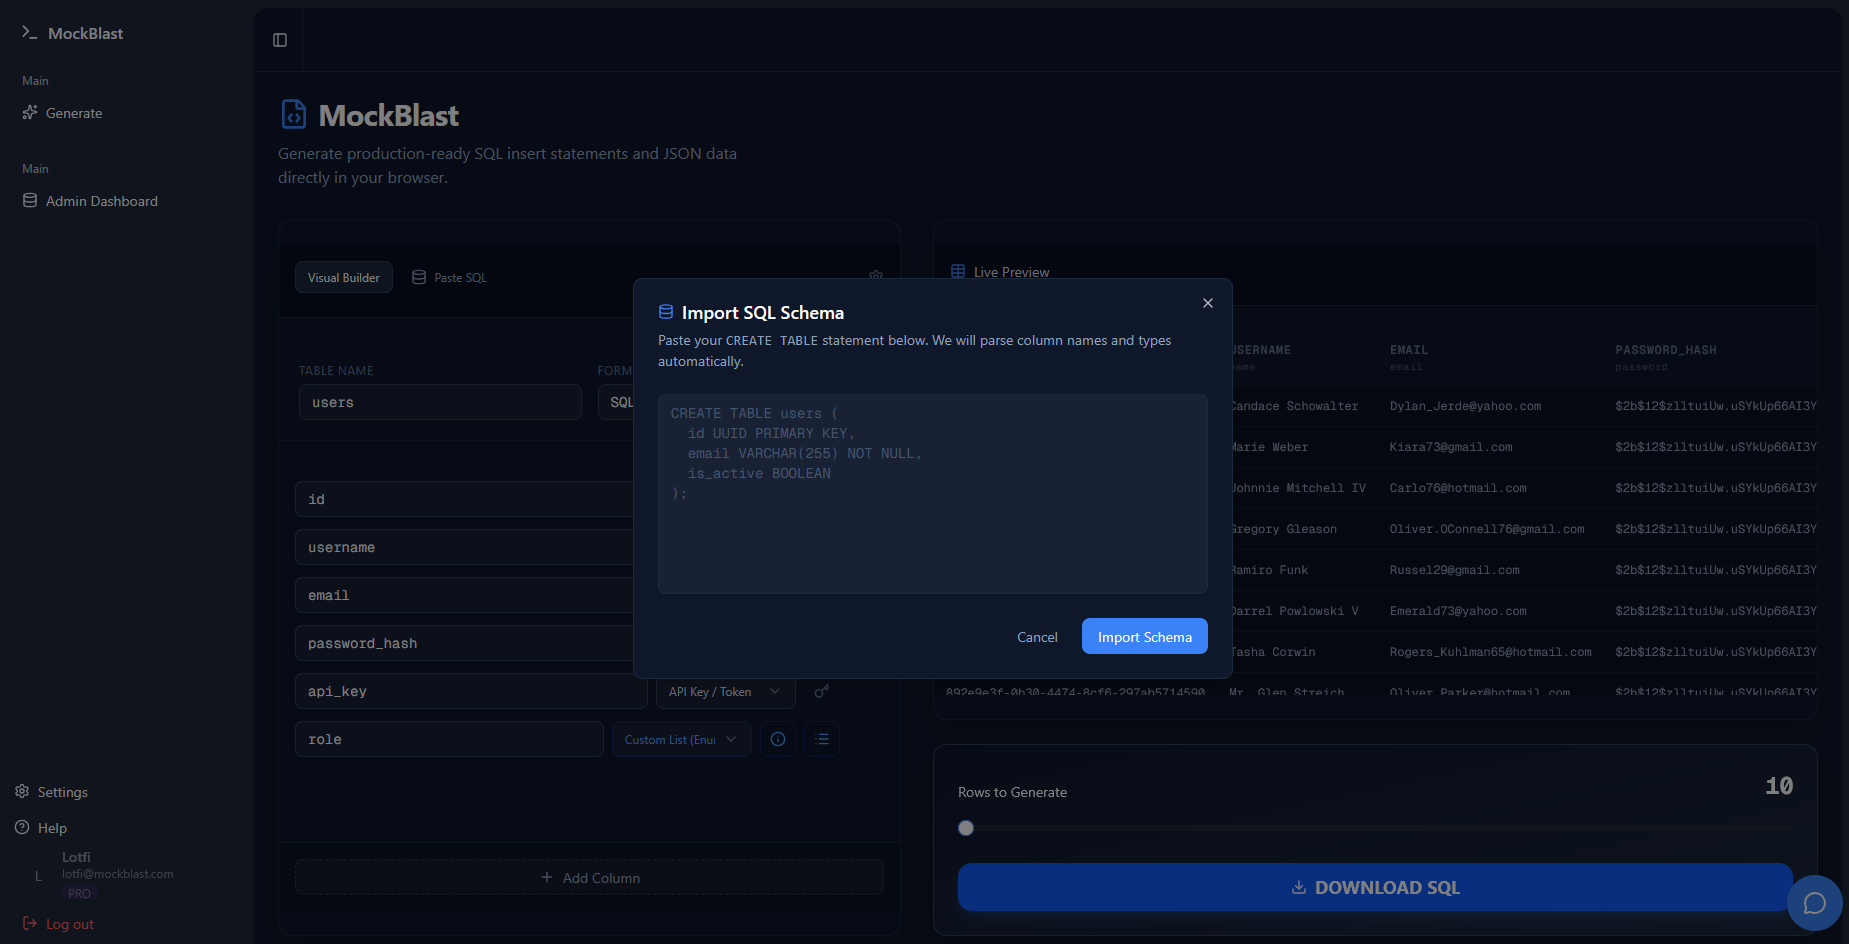Click the key icon on the api_key row
The width and height of the screenshot is (1849, 944).
coord(822,691)
